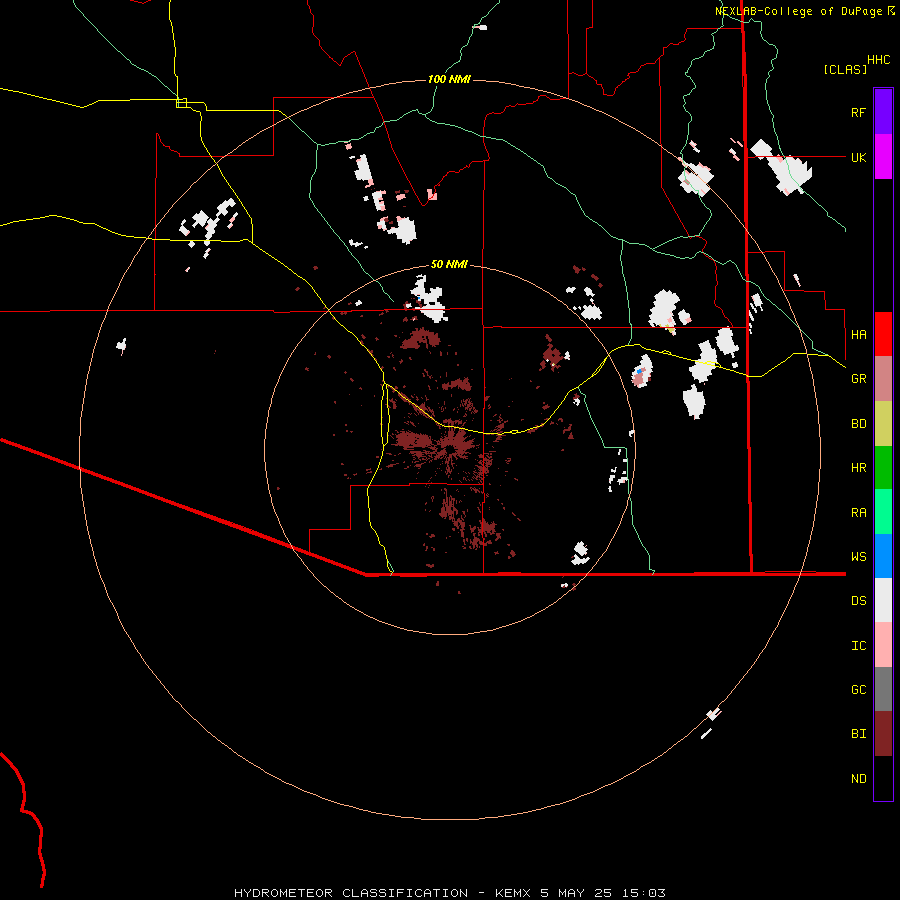Click the RF legend label
Image resolution: width=900 pixels, height=900 pixels.
858,112
